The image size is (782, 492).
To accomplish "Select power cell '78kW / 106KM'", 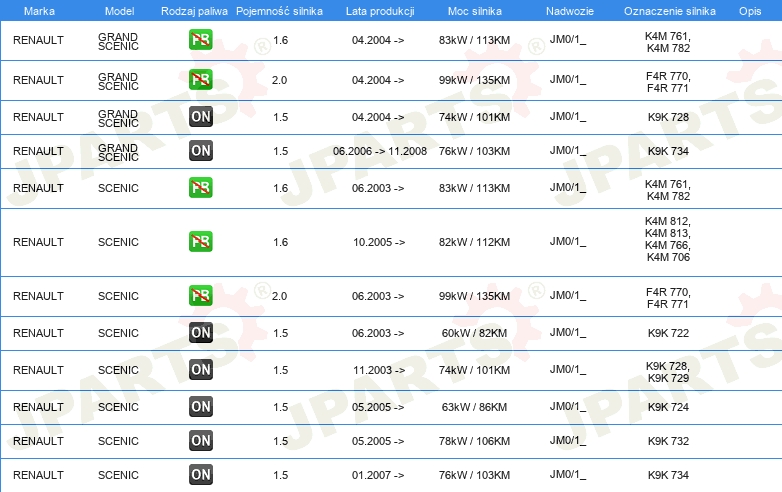I will click(x=474, y=441).
